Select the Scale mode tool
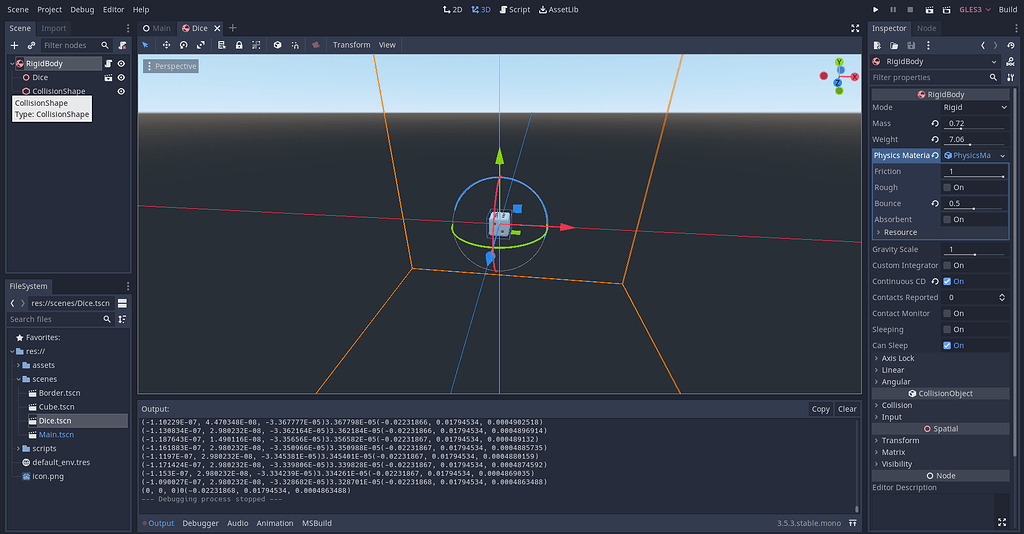Screen dimensions: 1024x534 coord(200,45)
